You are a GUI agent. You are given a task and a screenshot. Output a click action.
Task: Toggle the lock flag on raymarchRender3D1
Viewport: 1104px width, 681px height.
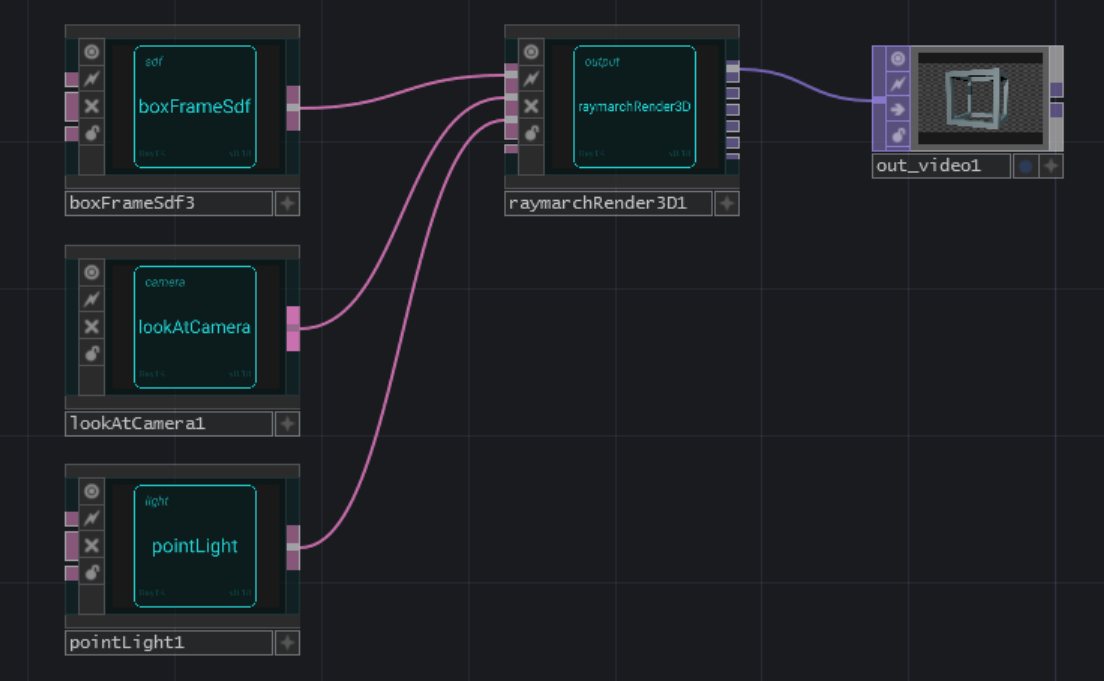pos(531,133)
